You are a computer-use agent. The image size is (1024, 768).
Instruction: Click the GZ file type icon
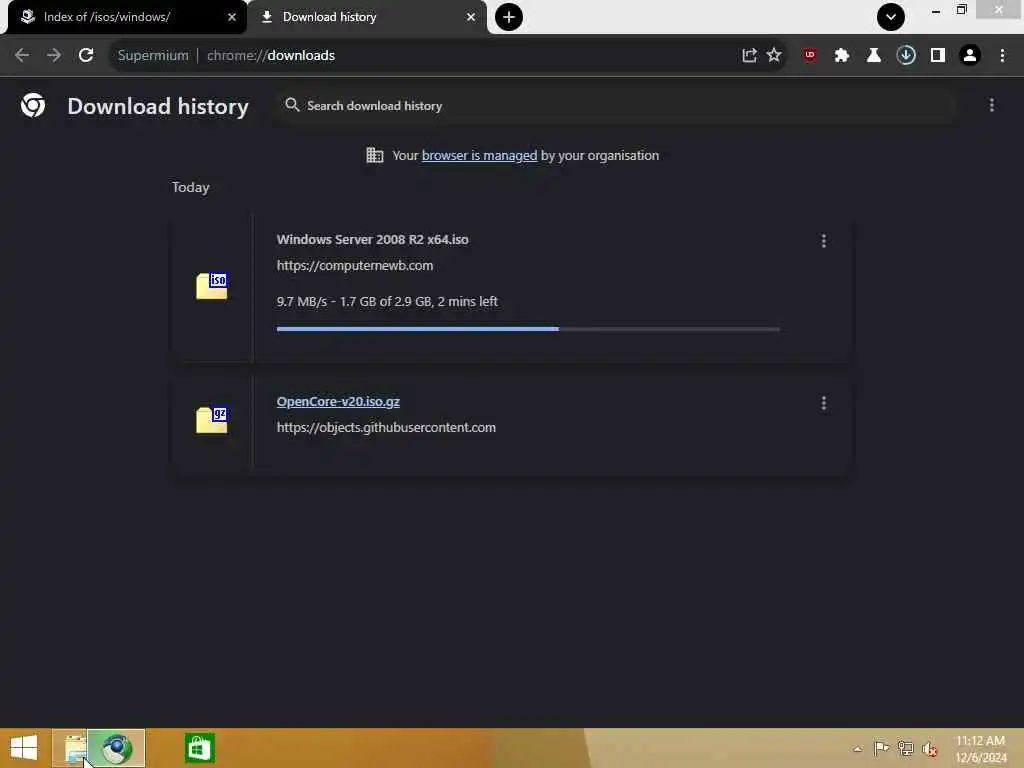tap(212, 420)
